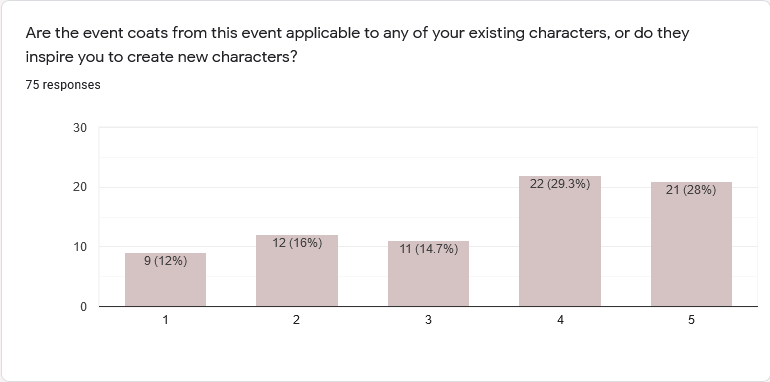770x382 pixels.
Task: Click the event coats question title
Action: tap(358, 45)
